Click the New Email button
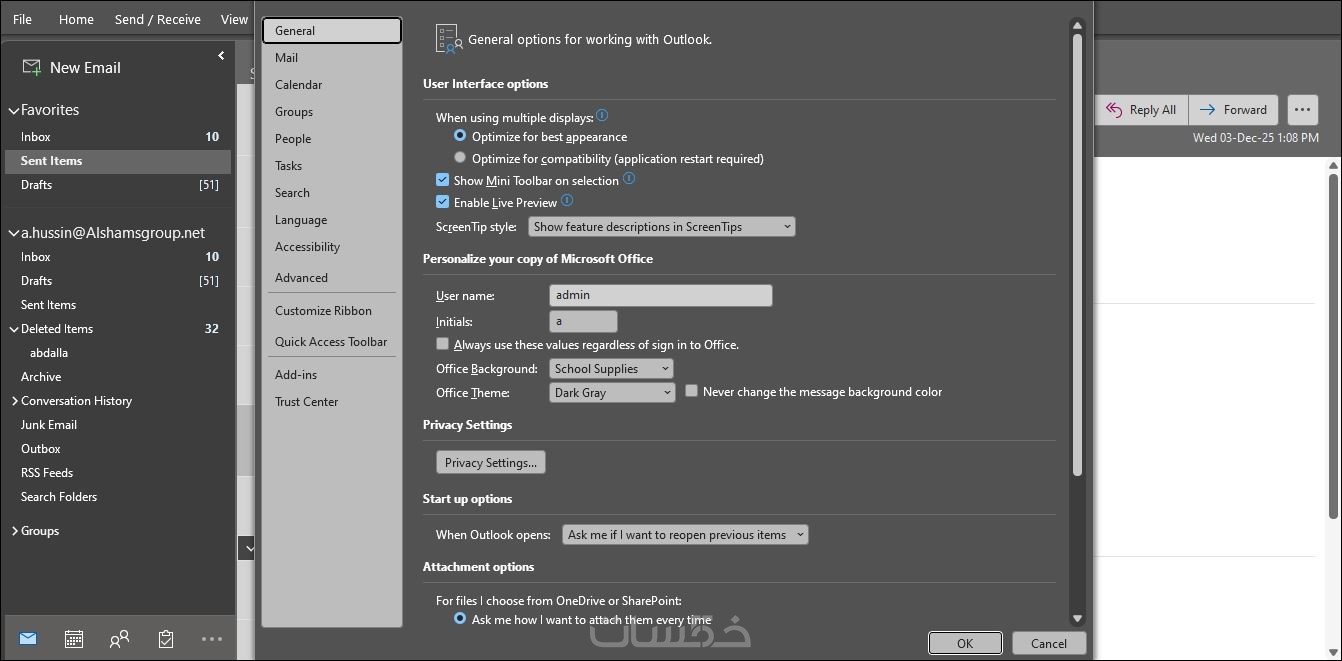 [x=72, y=68]
